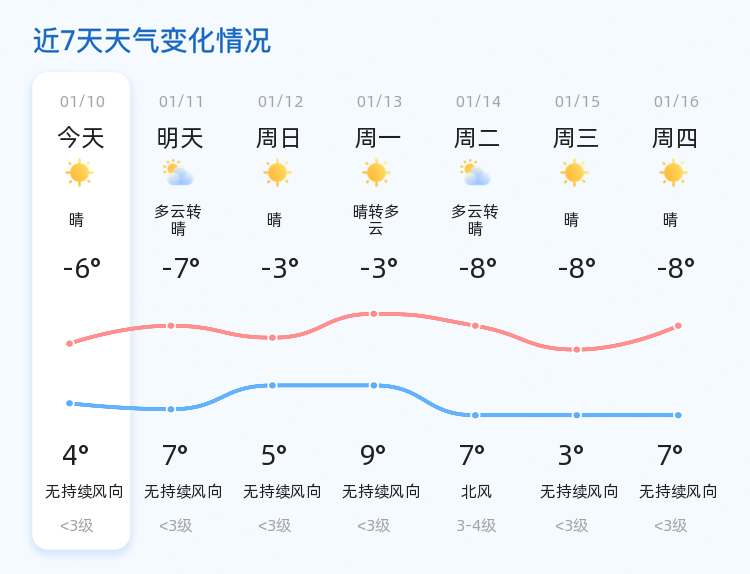
Task: Click the red high-temperature point for 周一
Action: tap(374, 314)
